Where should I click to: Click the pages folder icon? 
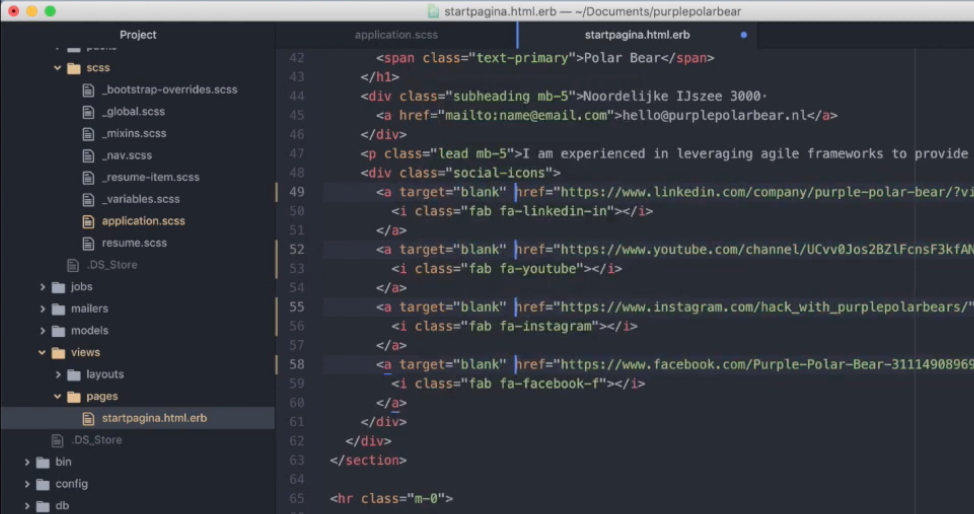point(74,397)
